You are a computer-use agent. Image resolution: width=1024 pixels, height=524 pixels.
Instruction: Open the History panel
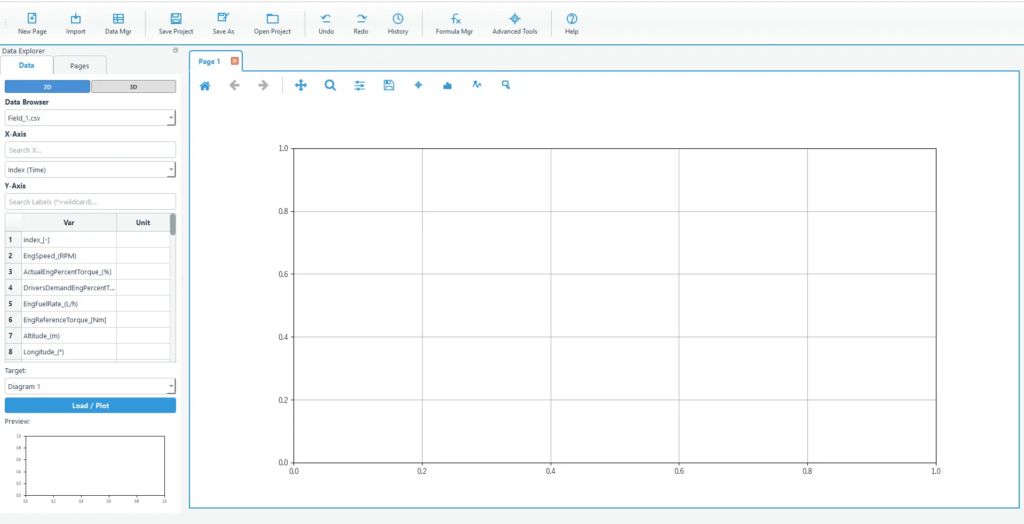pyautogui.click(x=398, y=23)
